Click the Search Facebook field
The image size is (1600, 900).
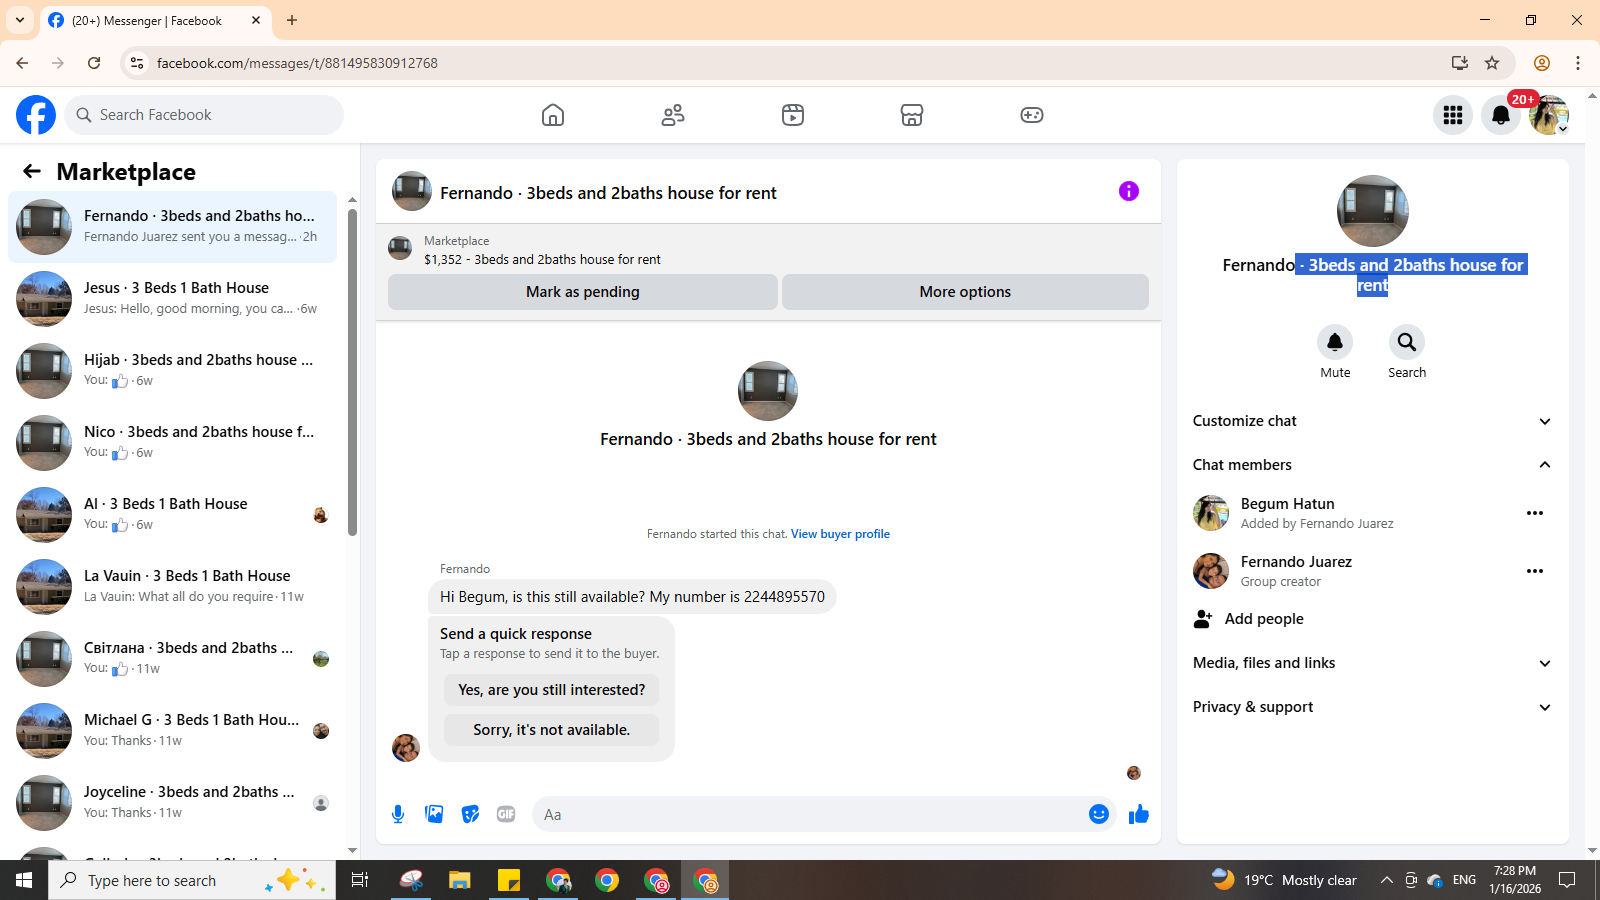(x=204, y=115)
